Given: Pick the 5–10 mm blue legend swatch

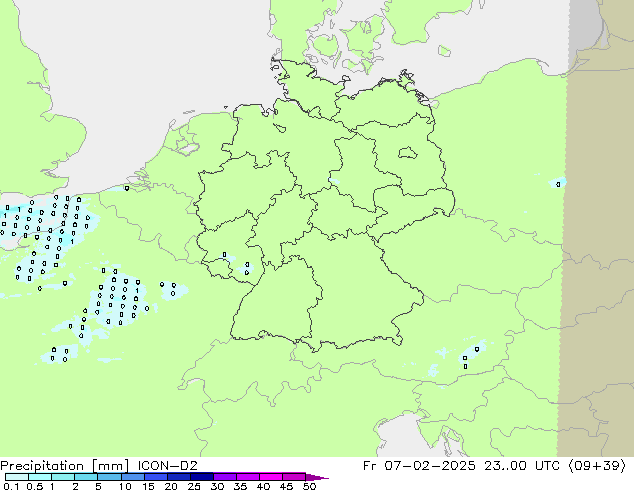Looking at the screenshot, I should click(111, 477).
